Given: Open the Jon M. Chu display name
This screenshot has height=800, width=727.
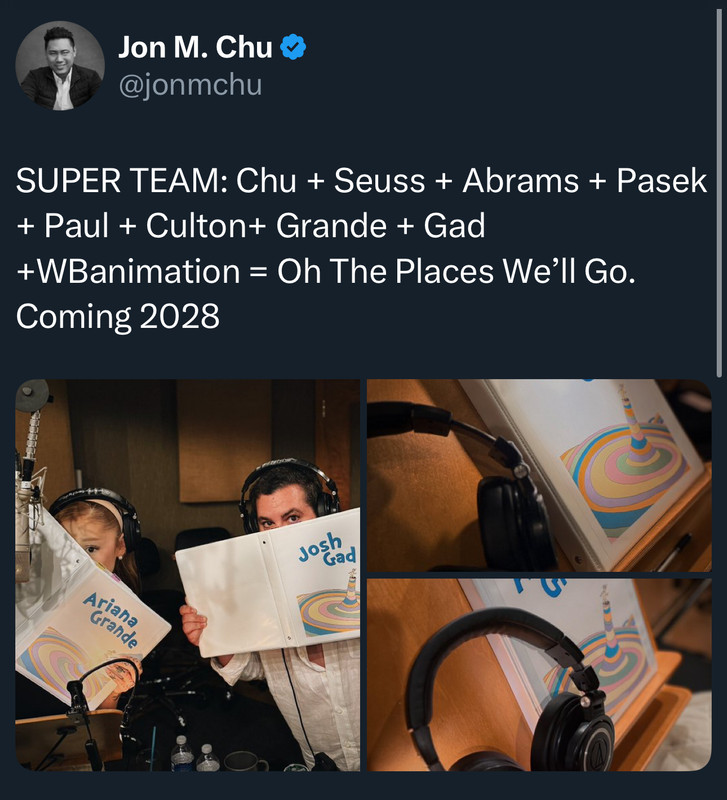Looking at the screenshot, I should [x=195, y=47].
